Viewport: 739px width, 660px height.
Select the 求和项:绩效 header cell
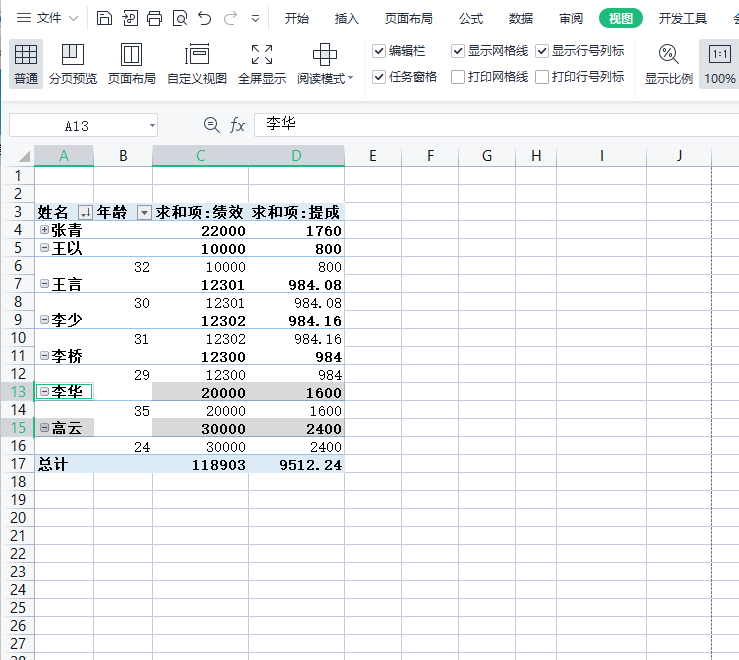coord(200,213)
